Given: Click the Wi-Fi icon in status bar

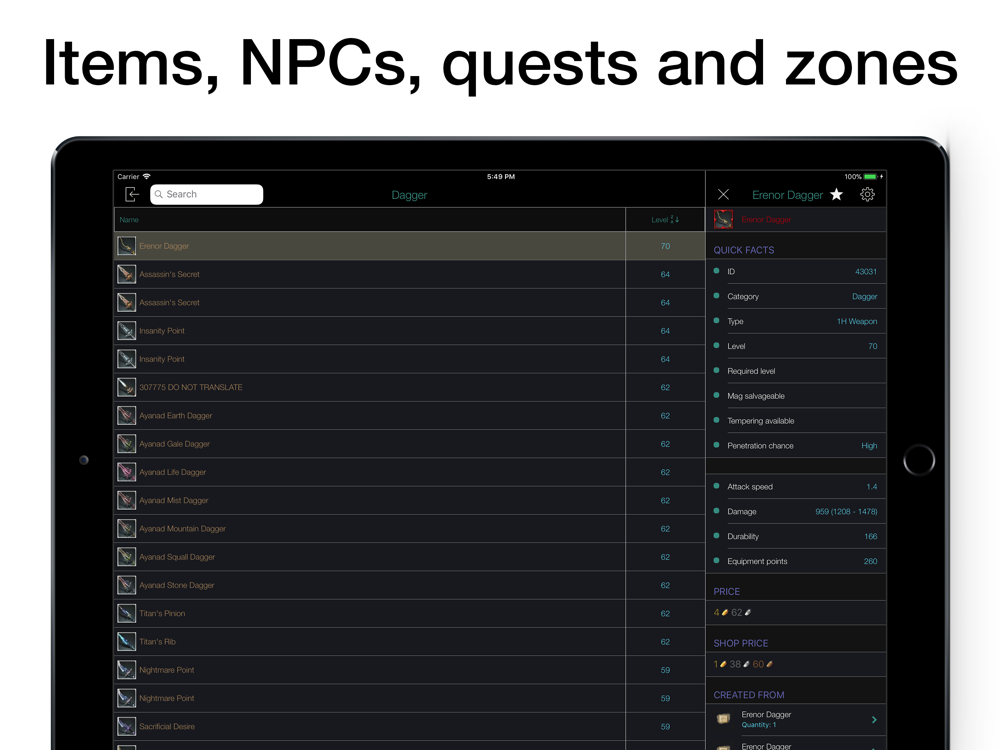Looking at the screenshot, I should coord(147,176).
